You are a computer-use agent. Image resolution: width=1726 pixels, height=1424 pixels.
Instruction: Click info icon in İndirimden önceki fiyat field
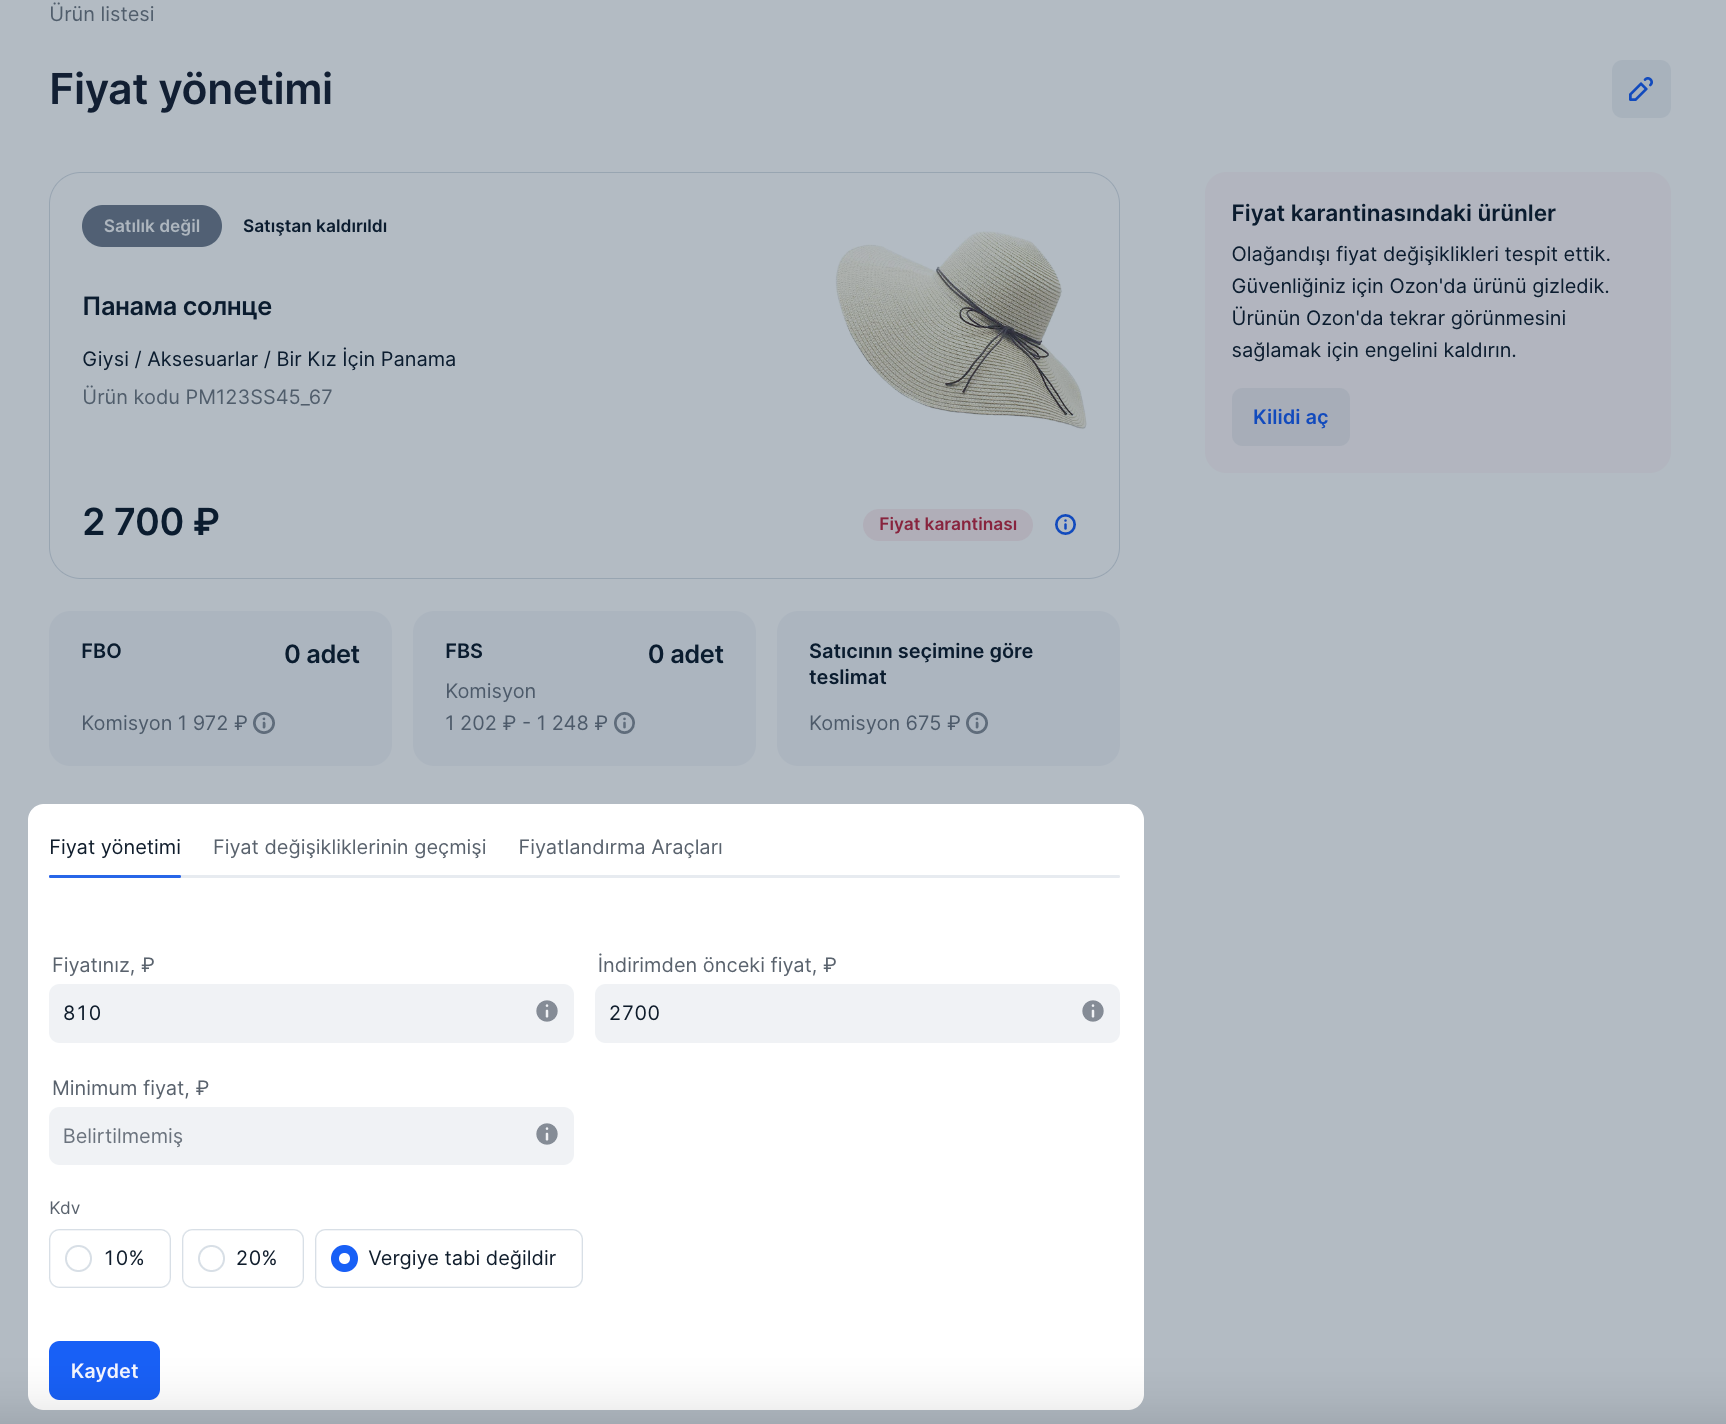[x=1093, y=1011]
